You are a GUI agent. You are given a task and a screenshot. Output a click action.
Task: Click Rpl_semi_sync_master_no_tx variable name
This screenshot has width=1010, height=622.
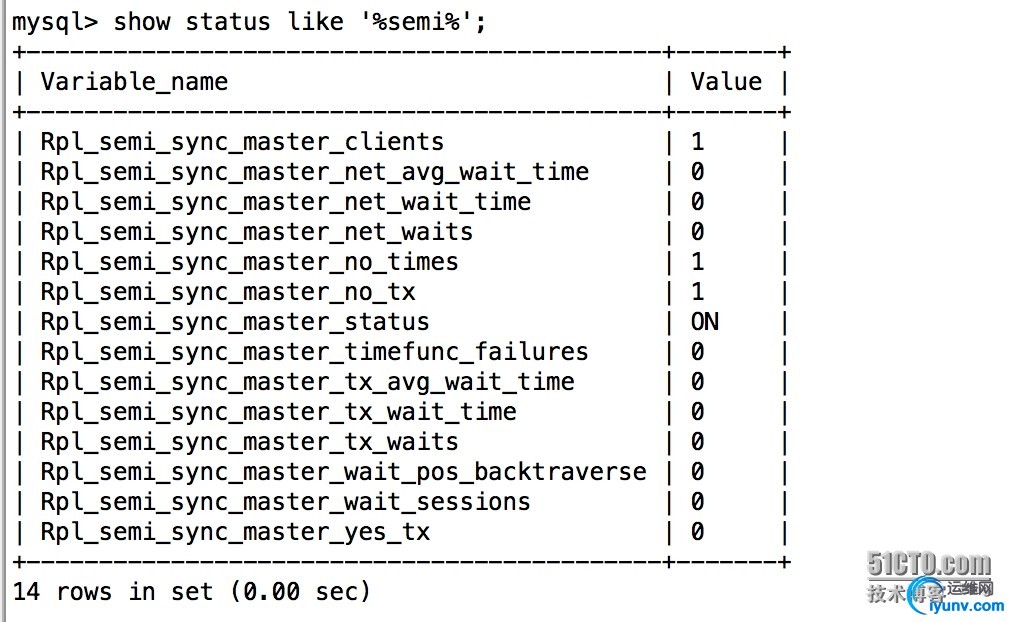(x=227, y=292)
